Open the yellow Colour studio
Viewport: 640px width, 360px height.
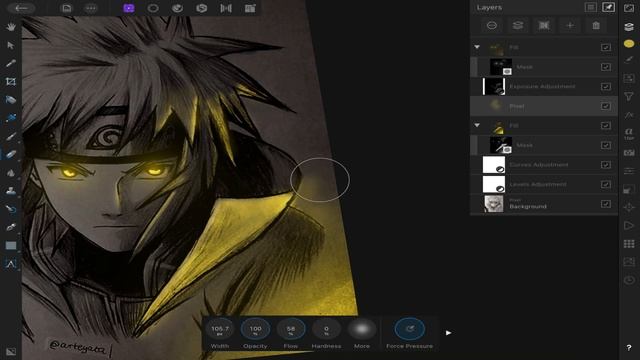[629, 44]
